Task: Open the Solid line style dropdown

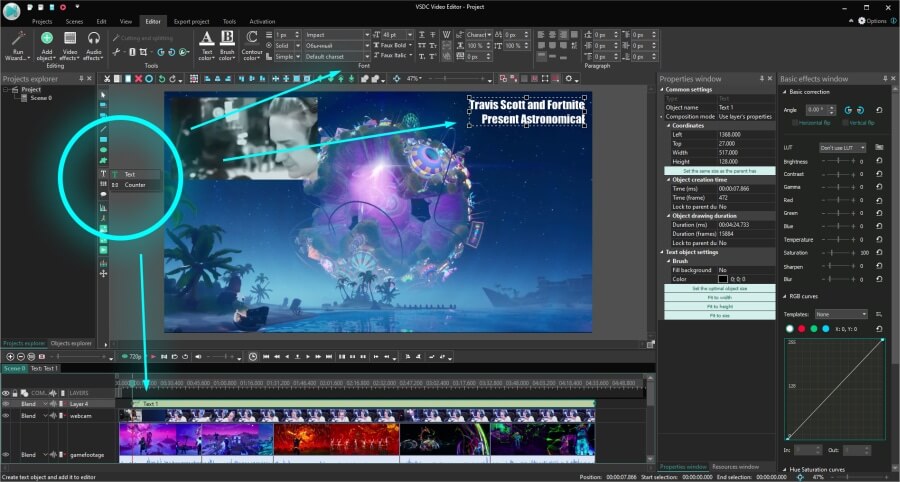Action: click(288, 45)
